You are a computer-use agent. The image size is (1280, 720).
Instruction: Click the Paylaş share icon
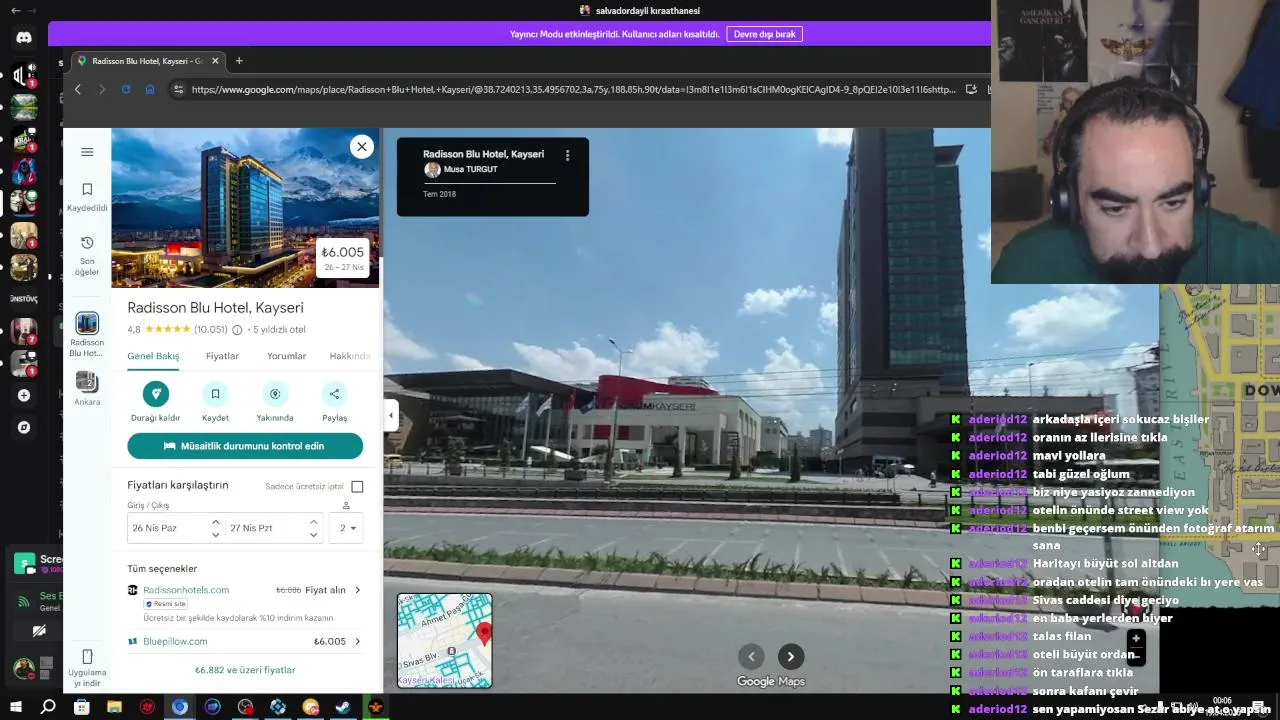334,394
